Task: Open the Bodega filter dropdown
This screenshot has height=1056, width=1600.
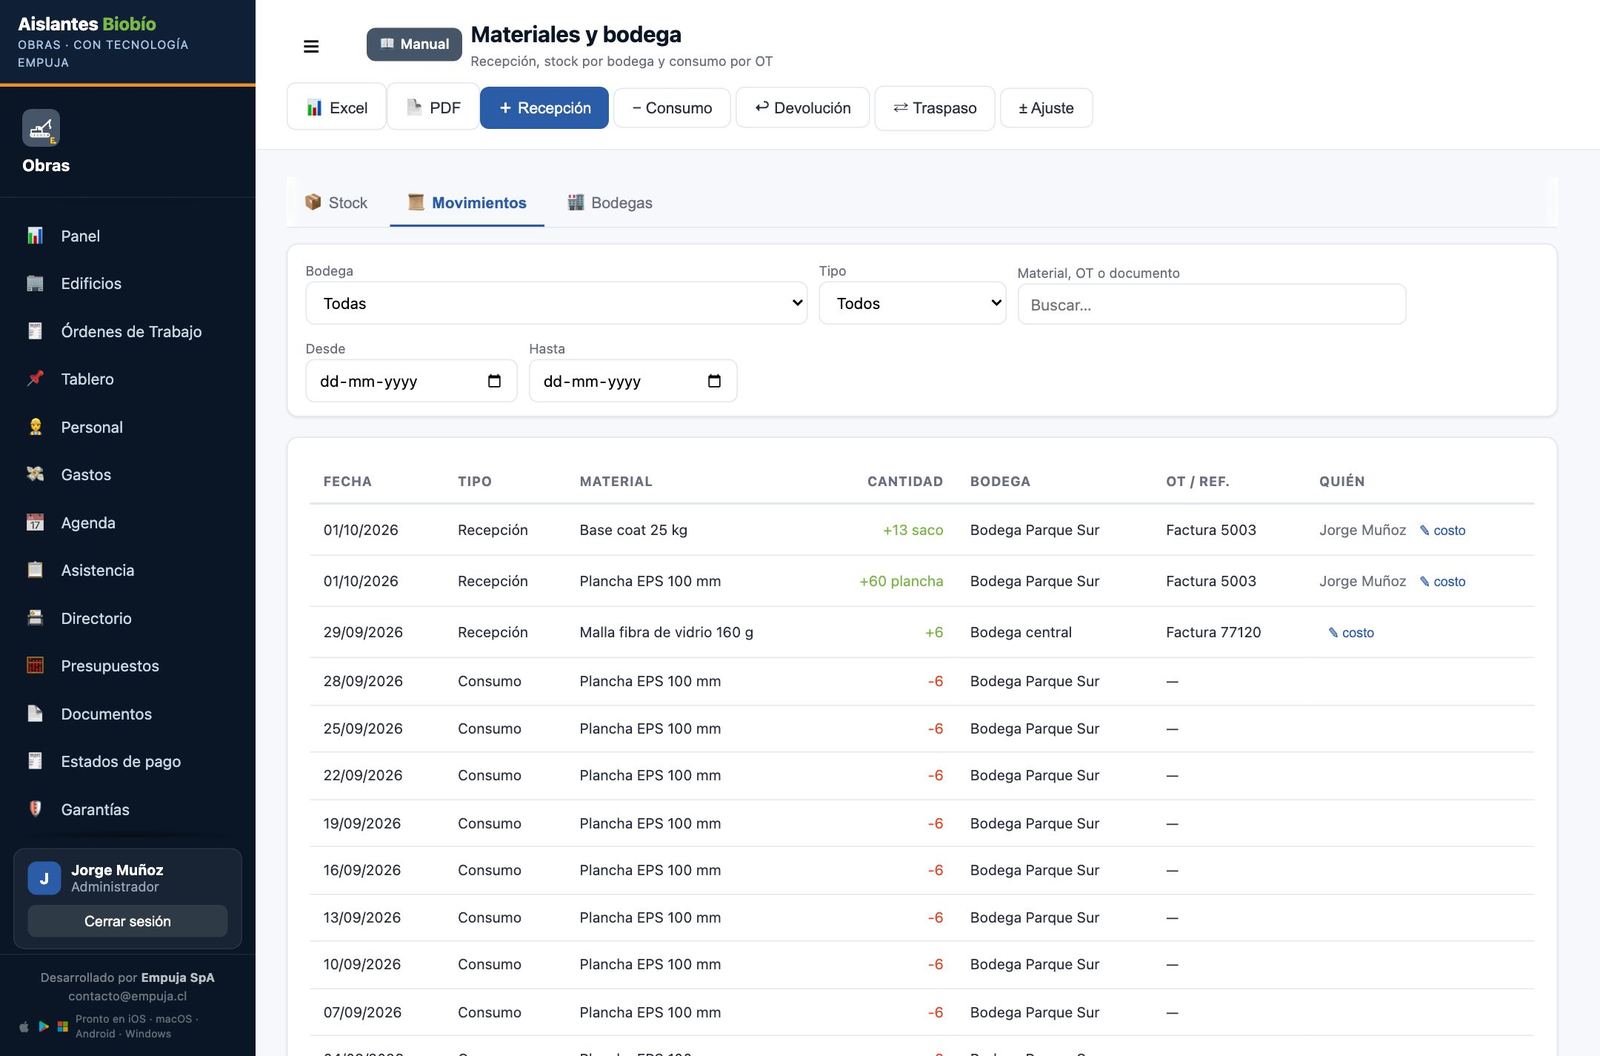Action: [556, 303]
